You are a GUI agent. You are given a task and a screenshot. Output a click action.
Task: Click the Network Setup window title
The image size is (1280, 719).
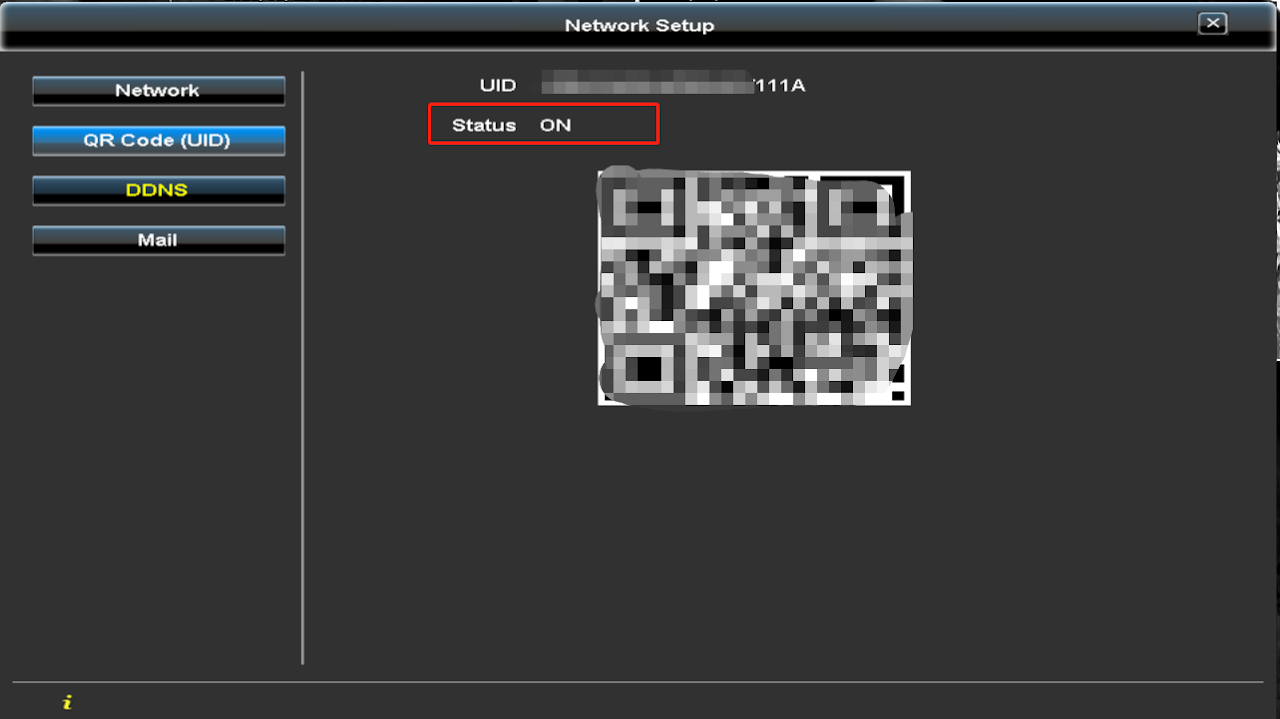(x=640, y=25)
